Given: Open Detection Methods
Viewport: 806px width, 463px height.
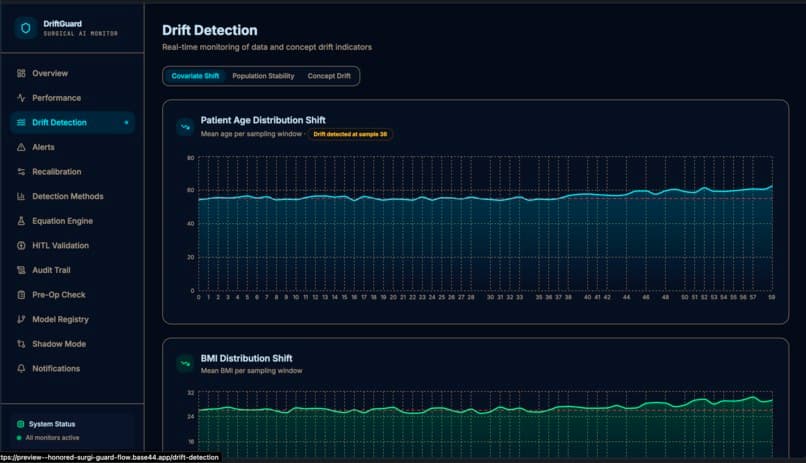Looking at the screenshot, I should pos(72,196).
